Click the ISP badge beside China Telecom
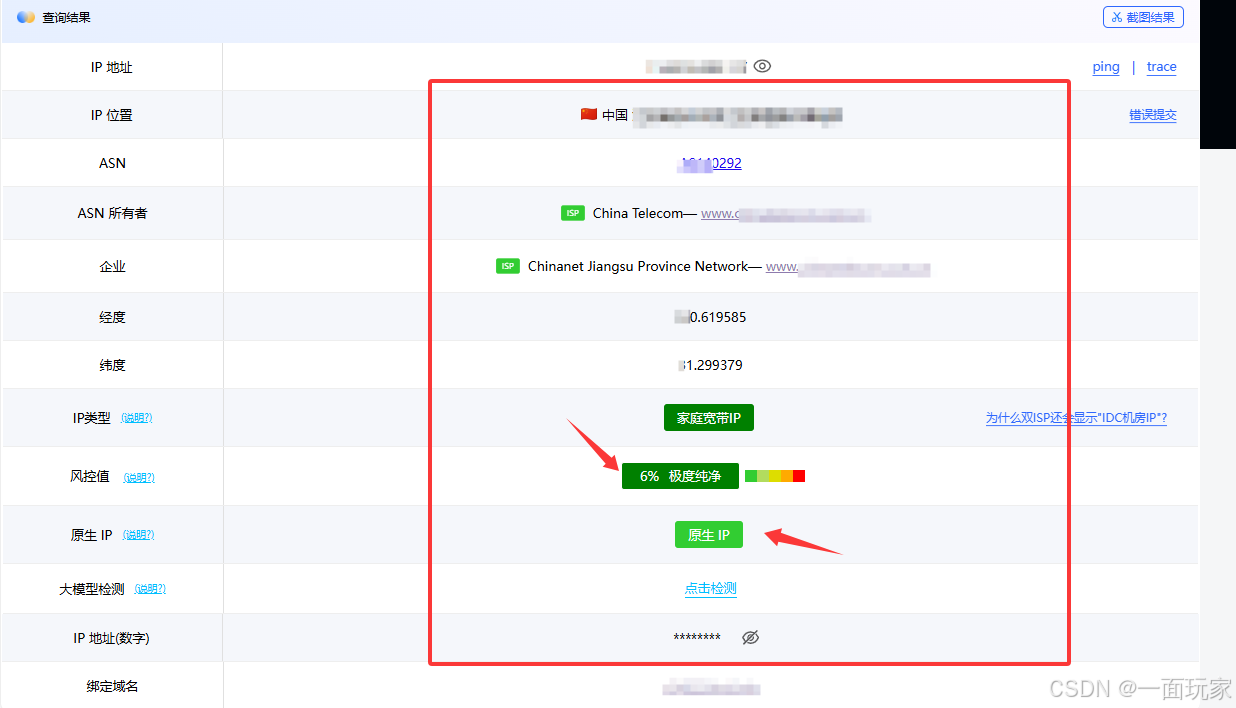This screenshot has width=1236, height=708. tap(573, 213)
